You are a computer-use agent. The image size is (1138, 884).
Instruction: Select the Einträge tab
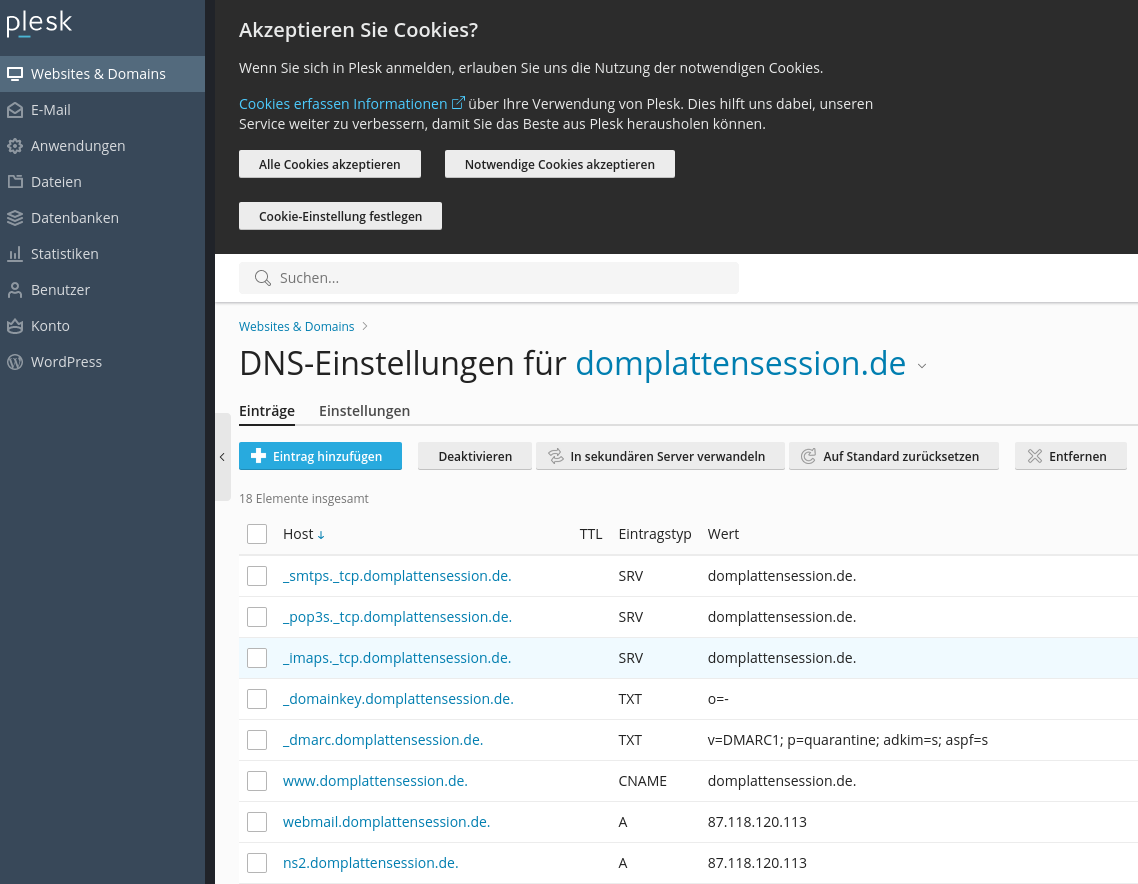click(266, 411)
